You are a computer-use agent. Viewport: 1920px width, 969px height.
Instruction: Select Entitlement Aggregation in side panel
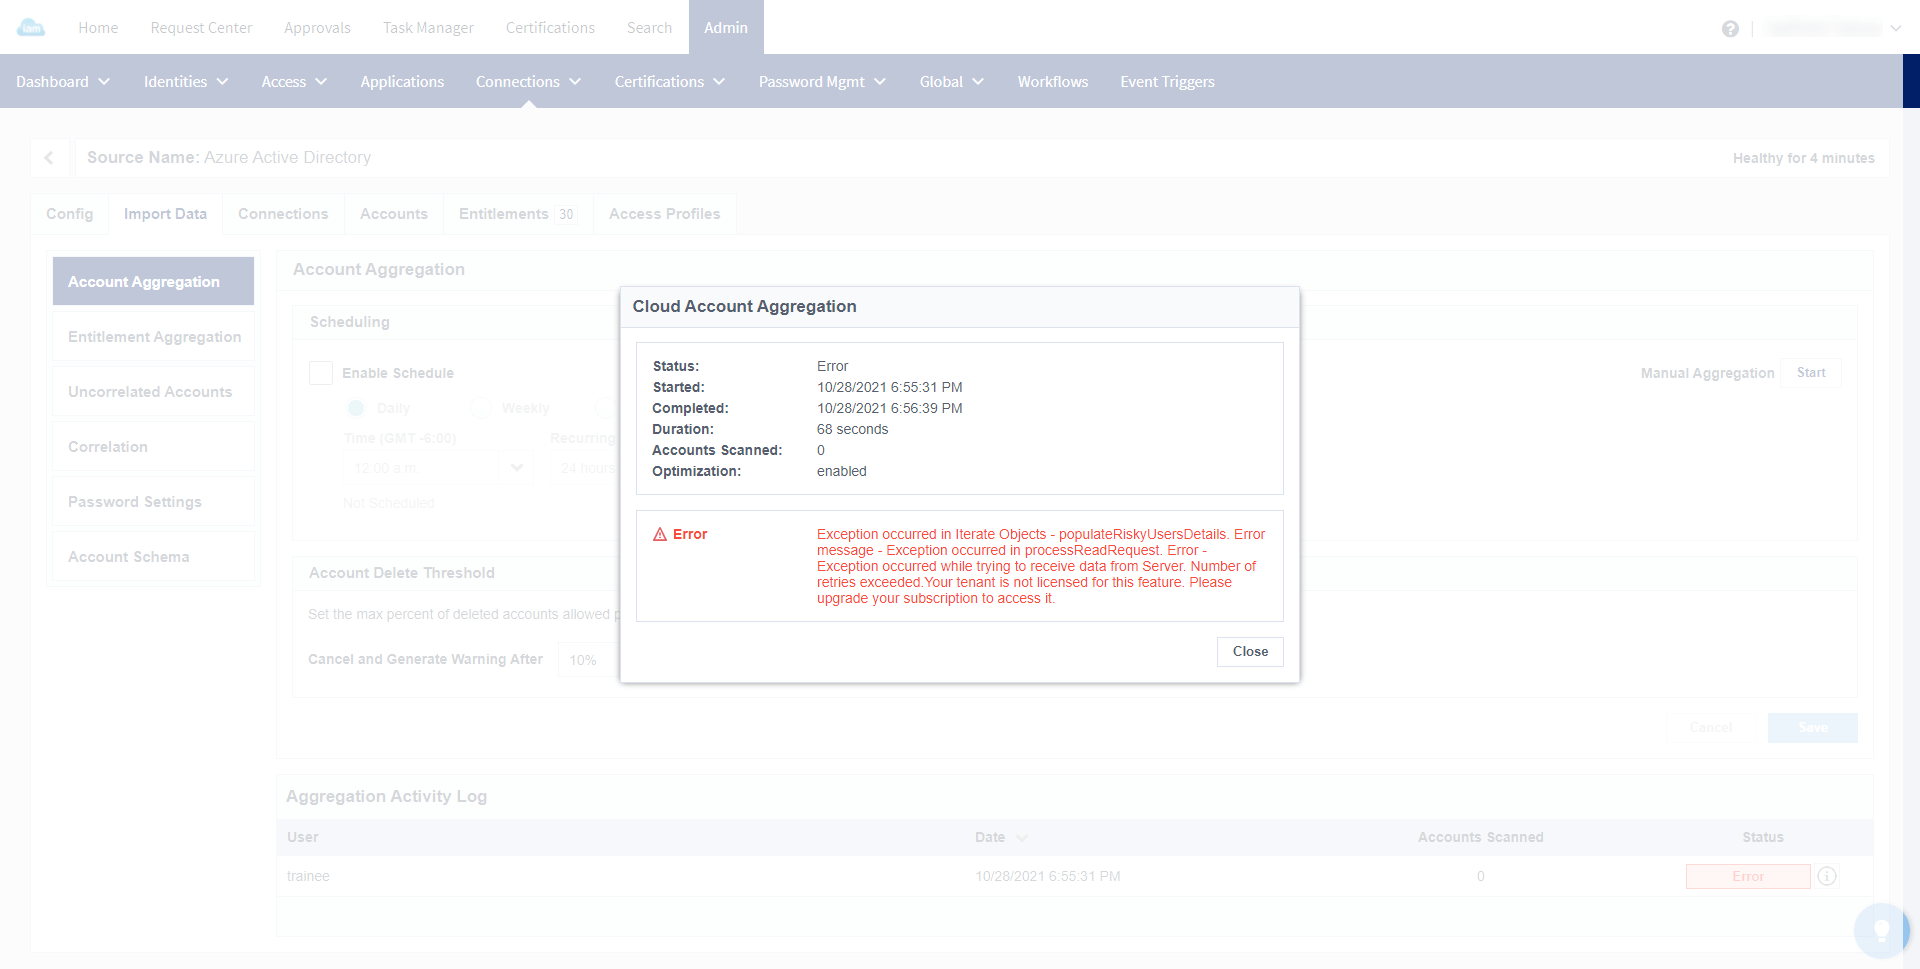click(x=153, y=336)
